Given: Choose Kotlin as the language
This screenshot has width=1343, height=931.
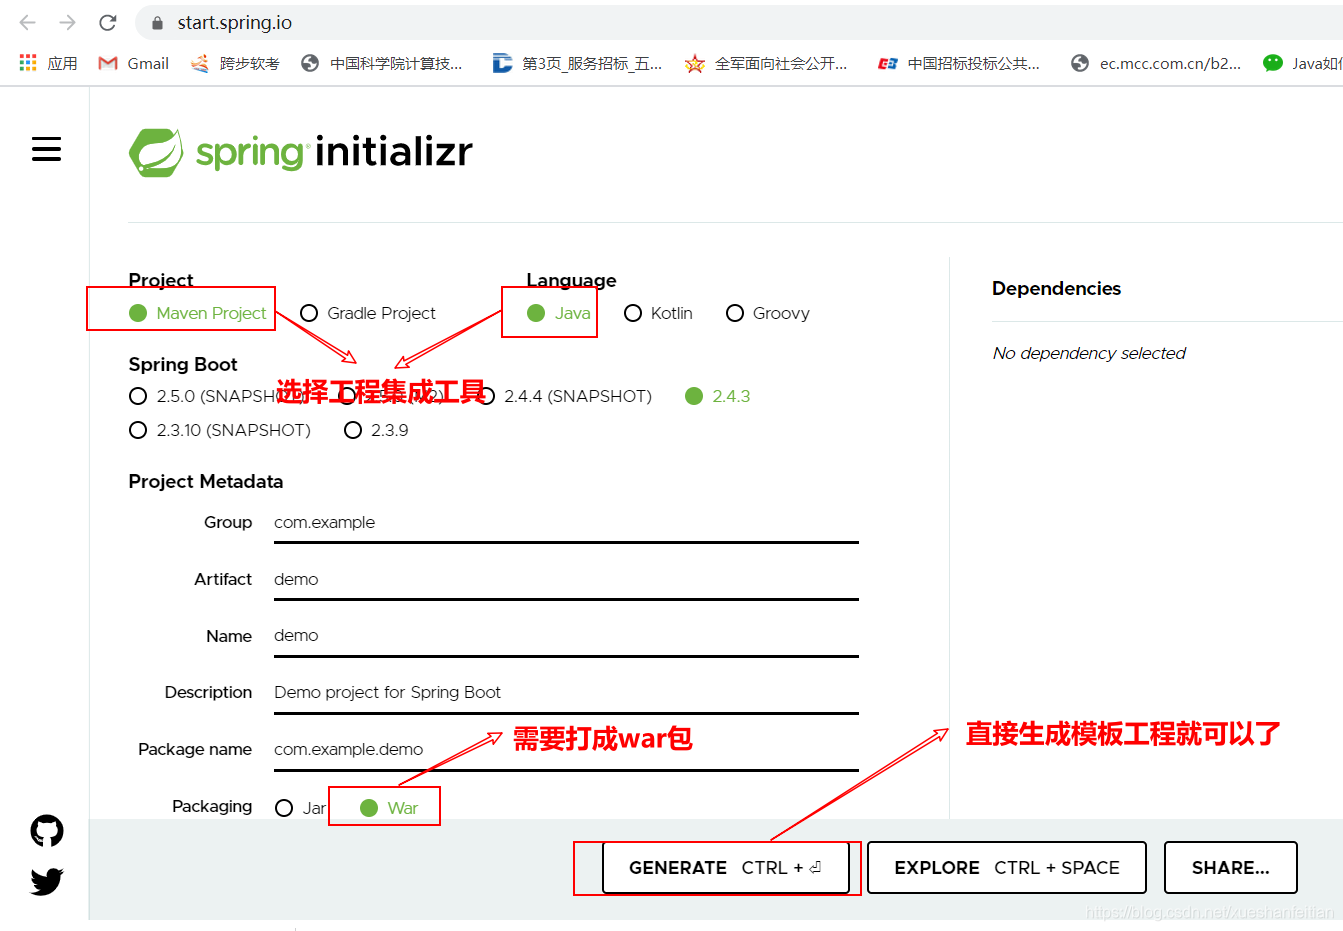Looking at the screenshot, I should click(658, 313).
